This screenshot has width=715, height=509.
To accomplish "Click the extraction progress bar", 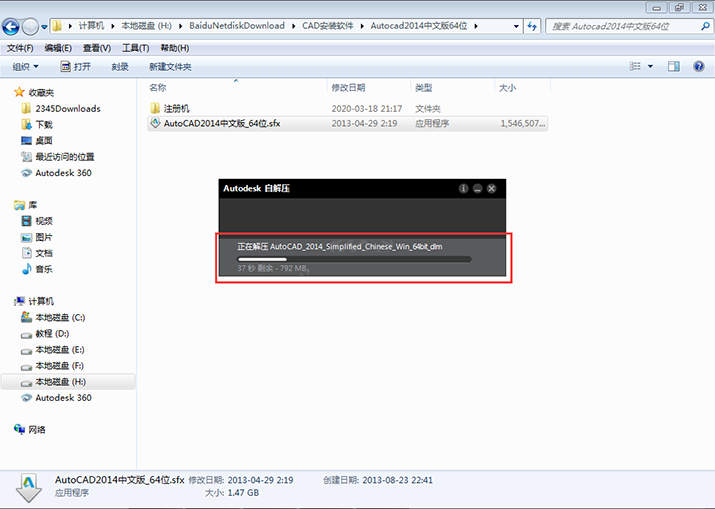I will click(354, 259).
